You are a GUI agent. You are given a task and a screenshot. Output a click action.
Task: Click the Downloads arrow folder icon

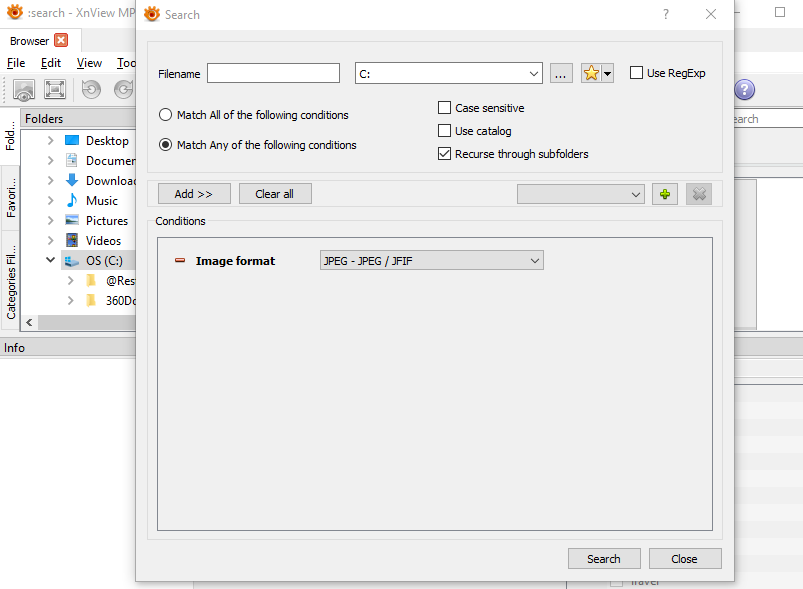click(x=72, y=180)
